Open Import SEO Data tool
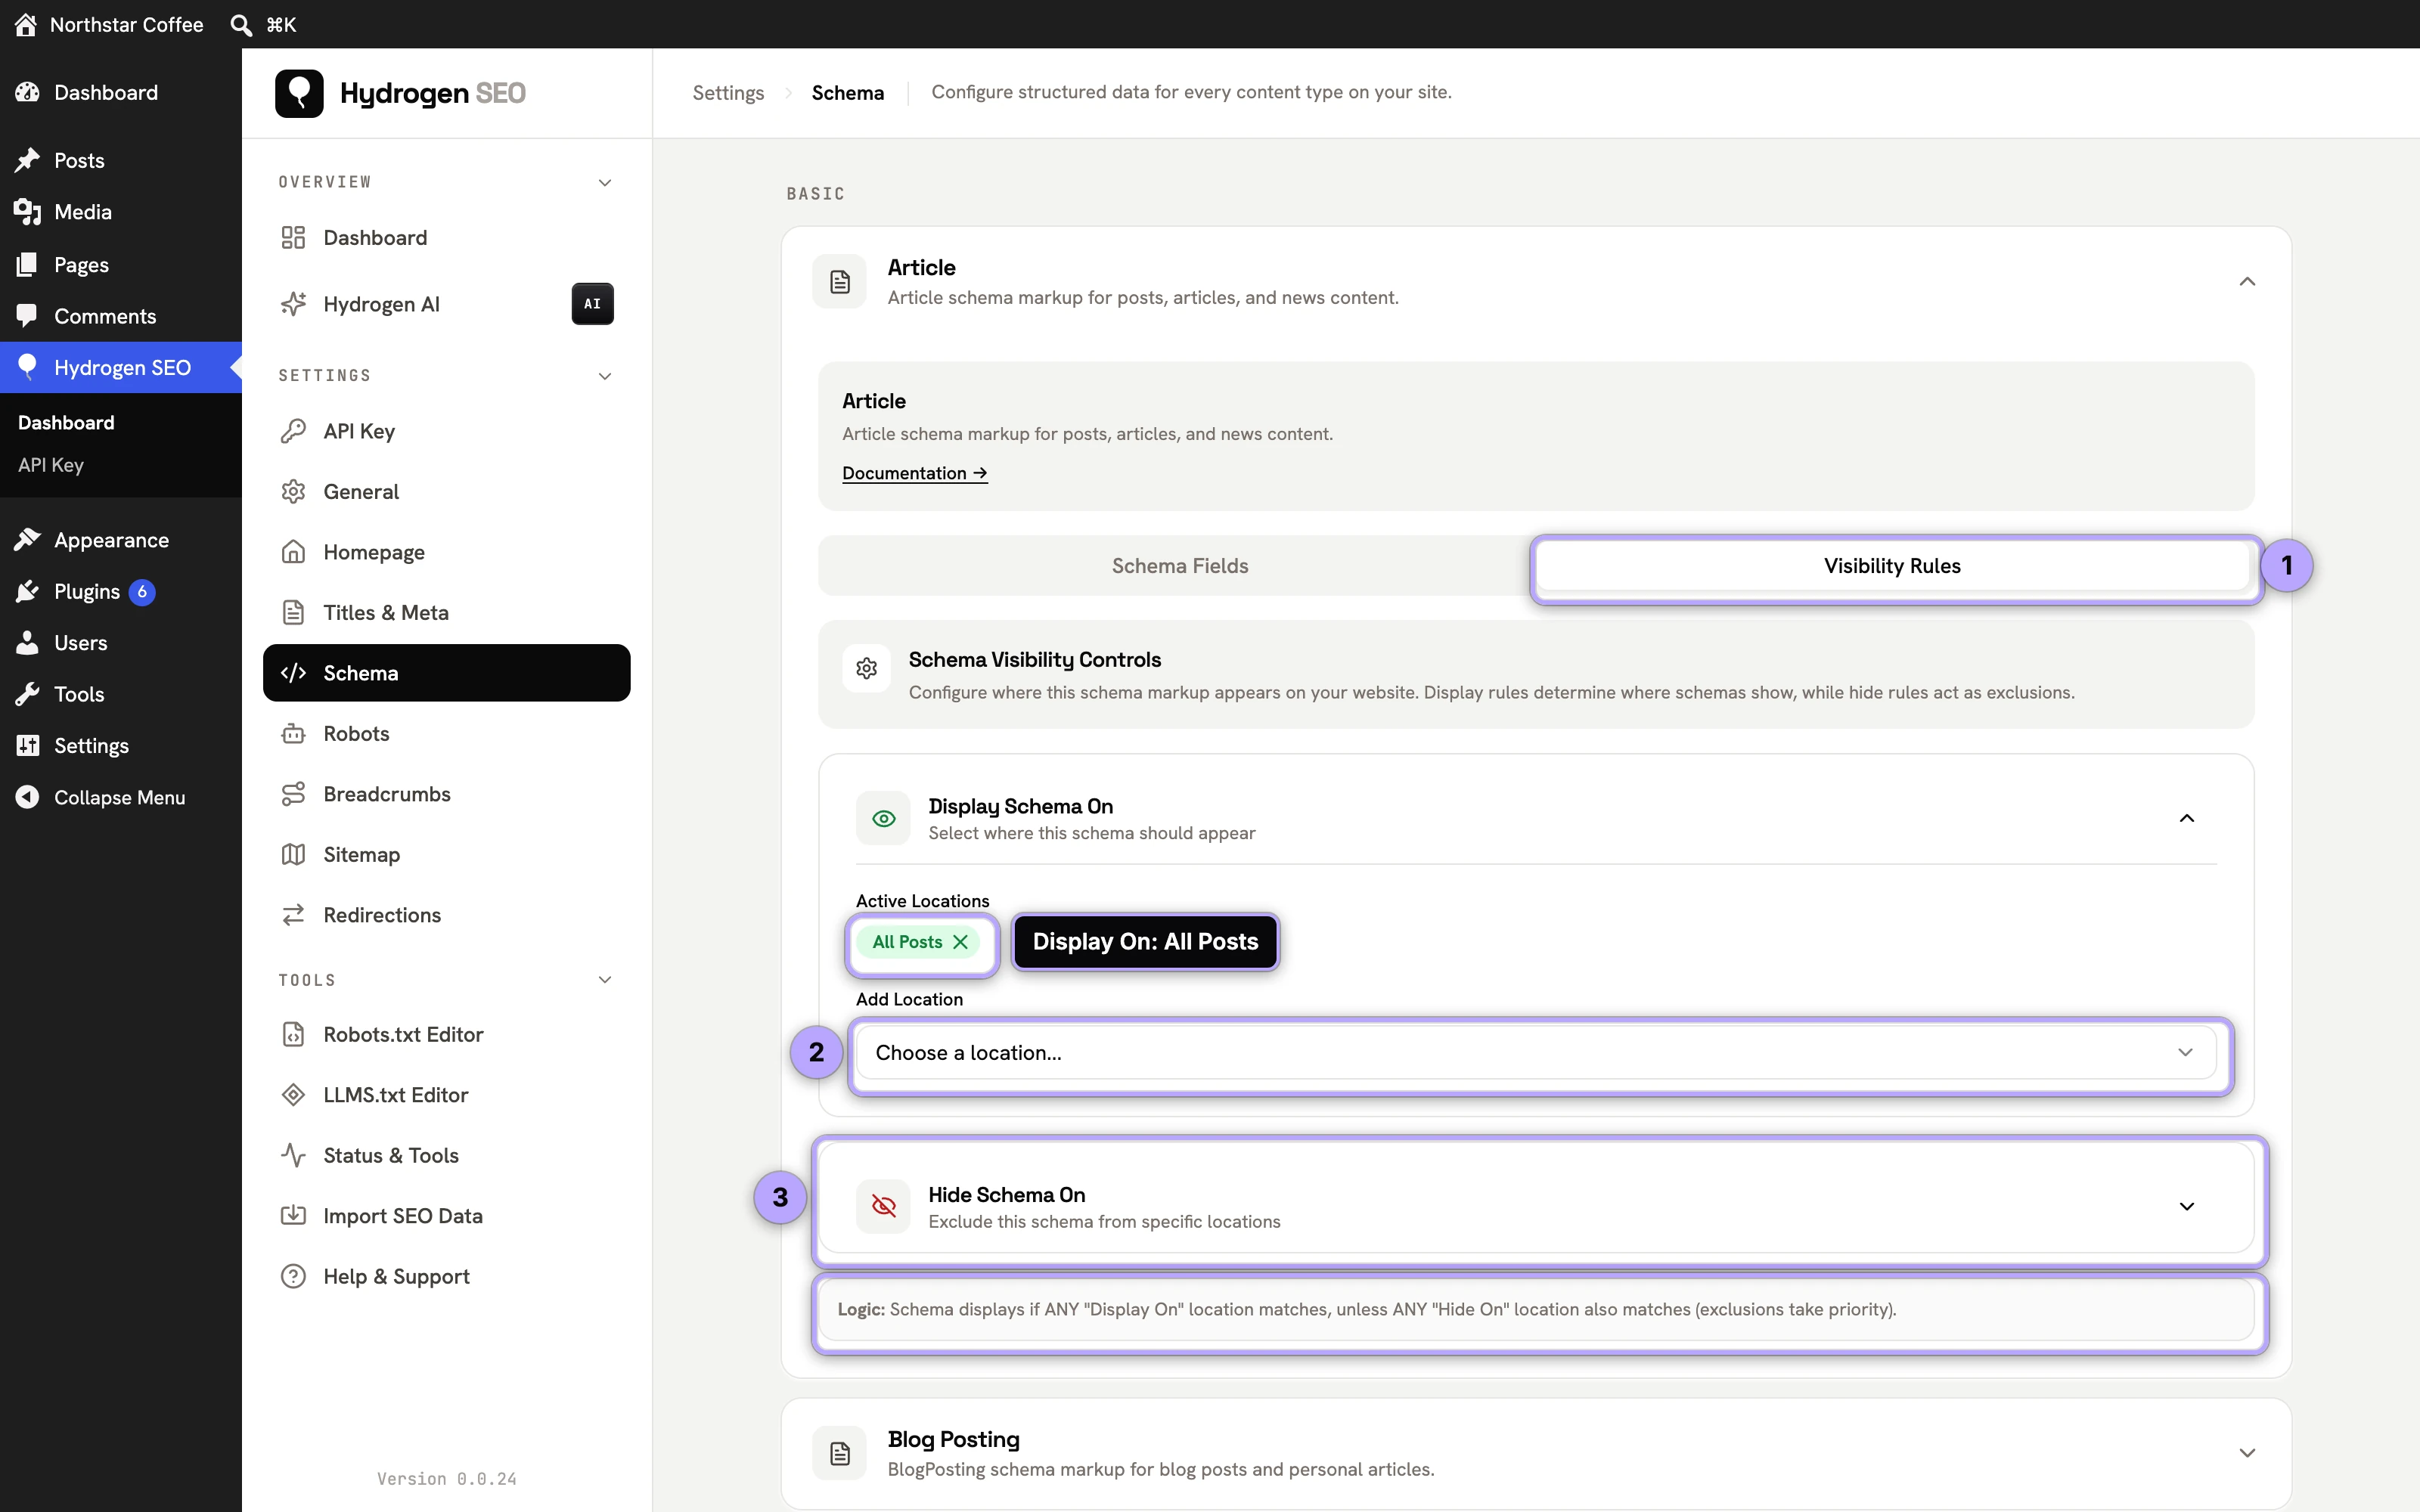Screen dimensions: 2420x1512 point(447,1216)
